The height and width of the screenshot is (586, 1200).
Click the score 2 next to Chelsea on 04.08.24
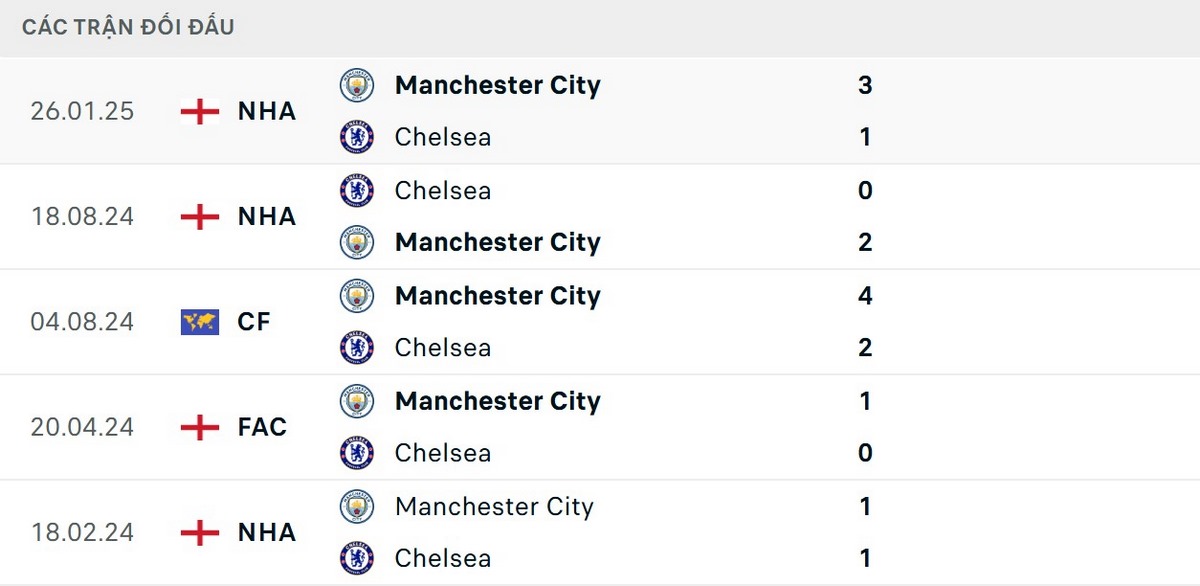click(x=865, y=348)
